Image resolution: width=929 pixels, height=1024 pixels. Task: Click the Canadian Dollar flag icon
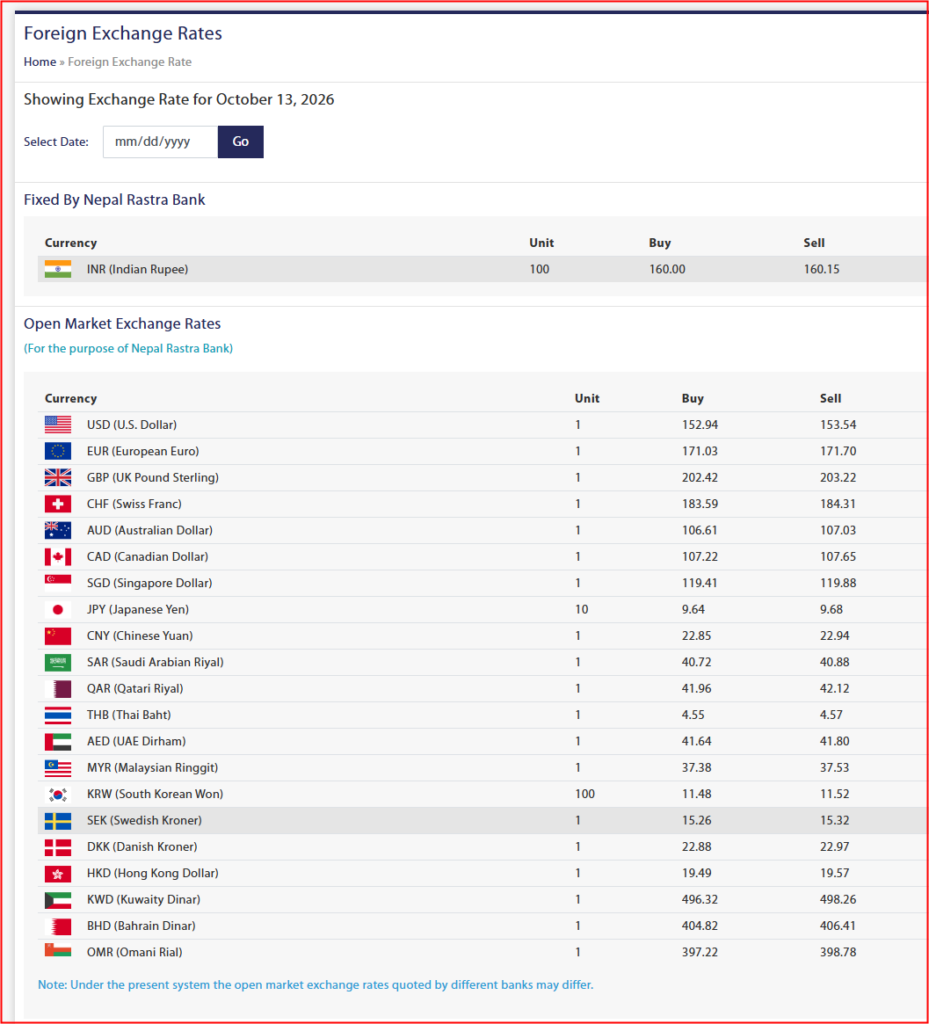(x=57, y=557)
